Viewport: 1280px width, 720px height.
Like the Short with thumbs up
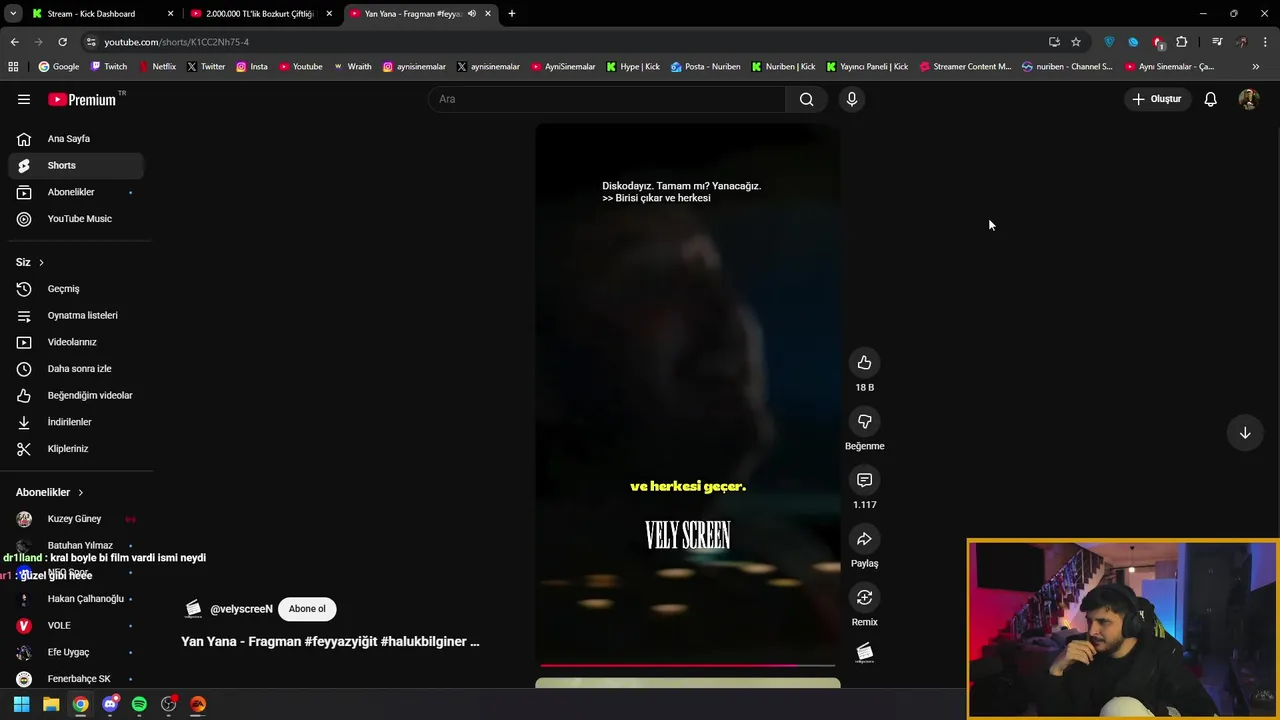(x=864, y=363)
